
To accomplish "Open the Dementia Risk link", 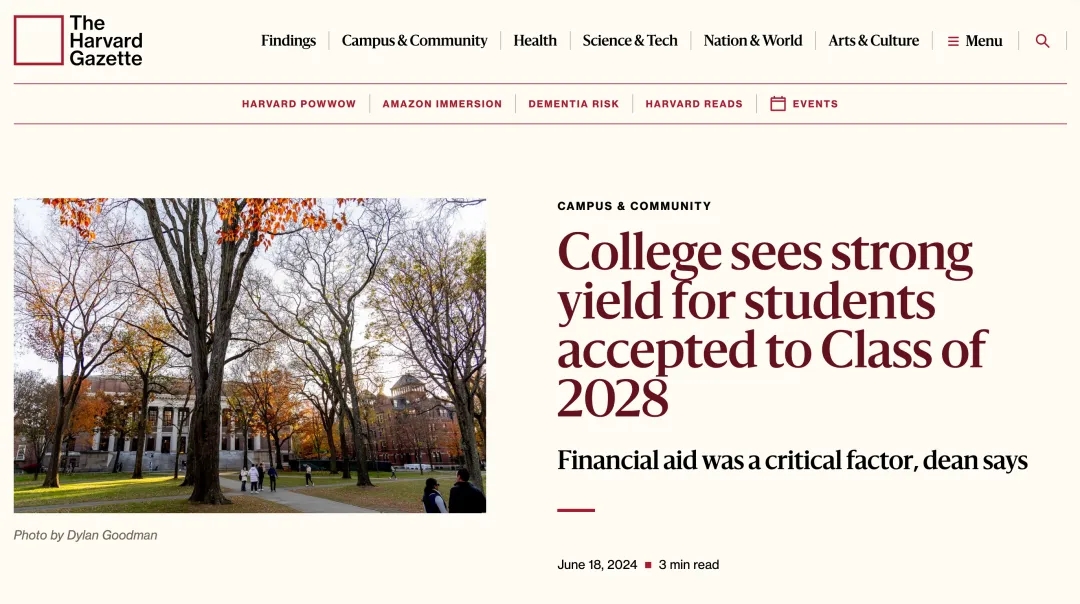I will pos(574,104).
